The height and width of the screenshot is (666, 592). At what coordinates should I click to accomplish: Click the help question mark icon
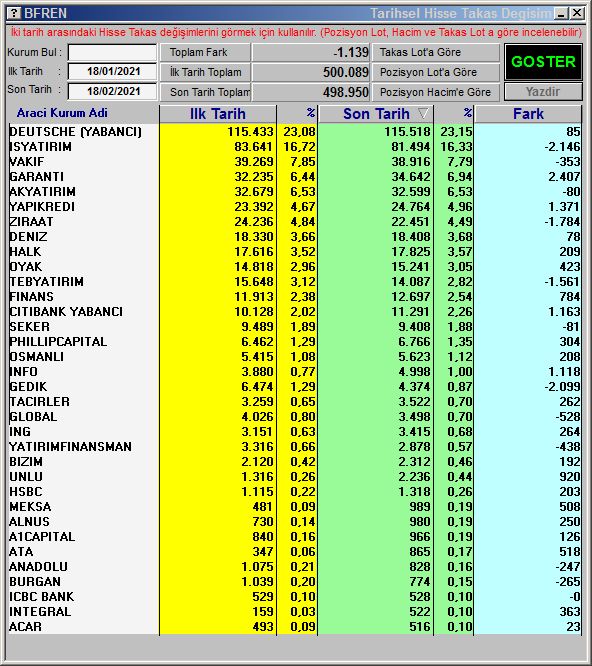click(14, 13)
